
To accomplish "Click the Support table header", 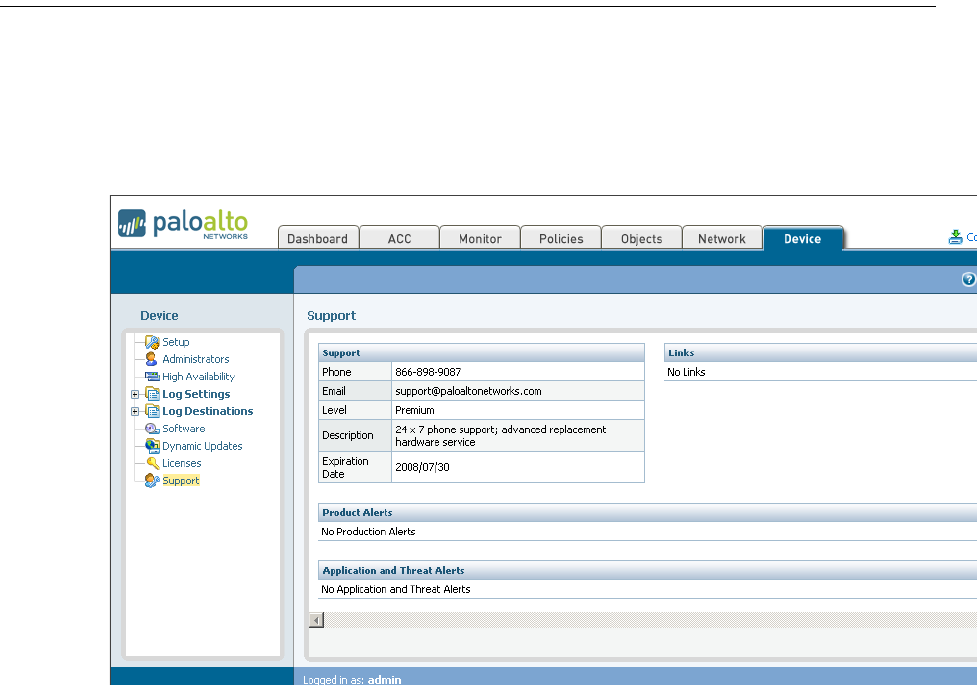I will click(481, 353).
